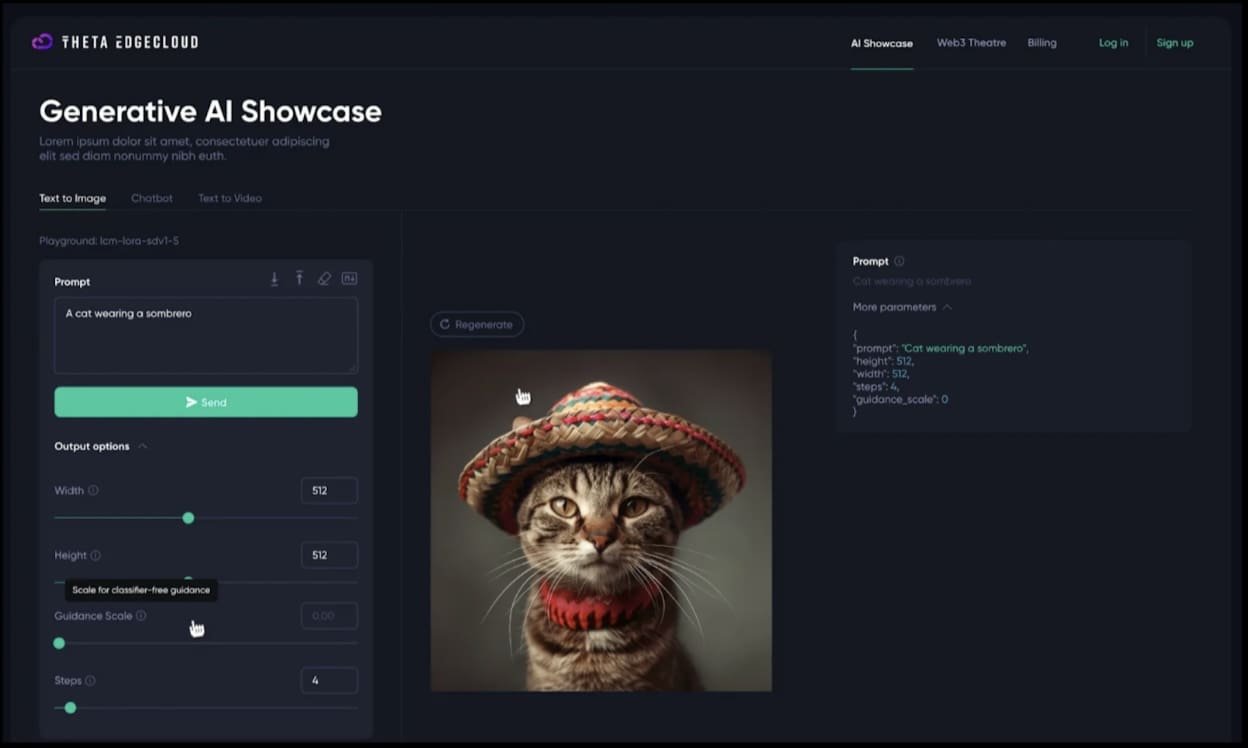This screenshot has height=748, width=1248.
Task: Switch to the Chatbot tab
Action: (x=152, y=198)
